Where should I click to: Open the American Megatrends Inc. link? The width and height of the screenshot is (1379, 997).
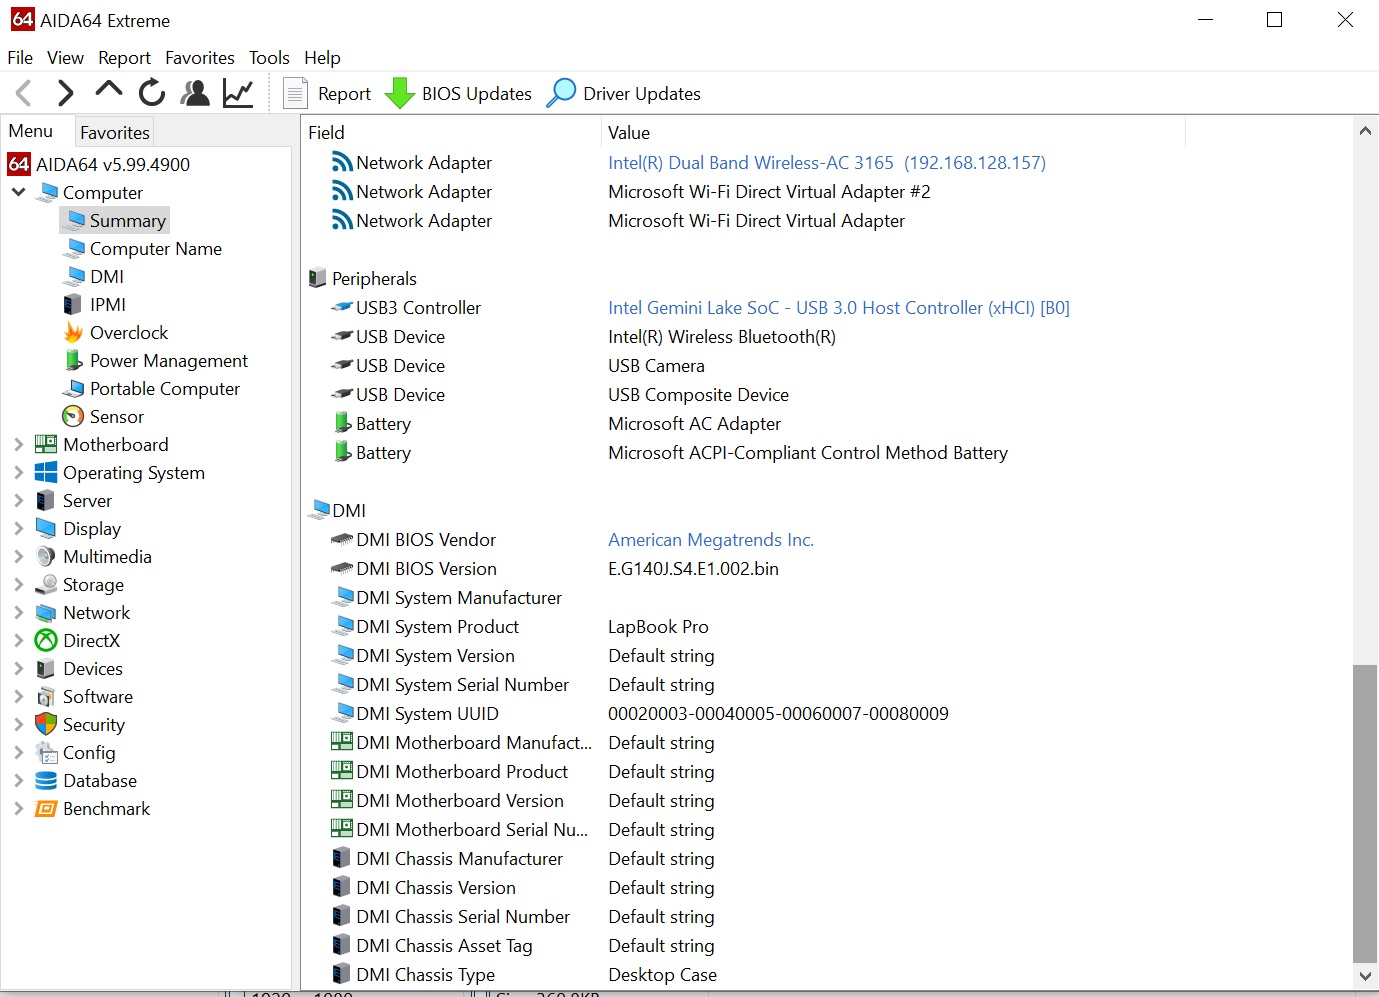point(711,539)
